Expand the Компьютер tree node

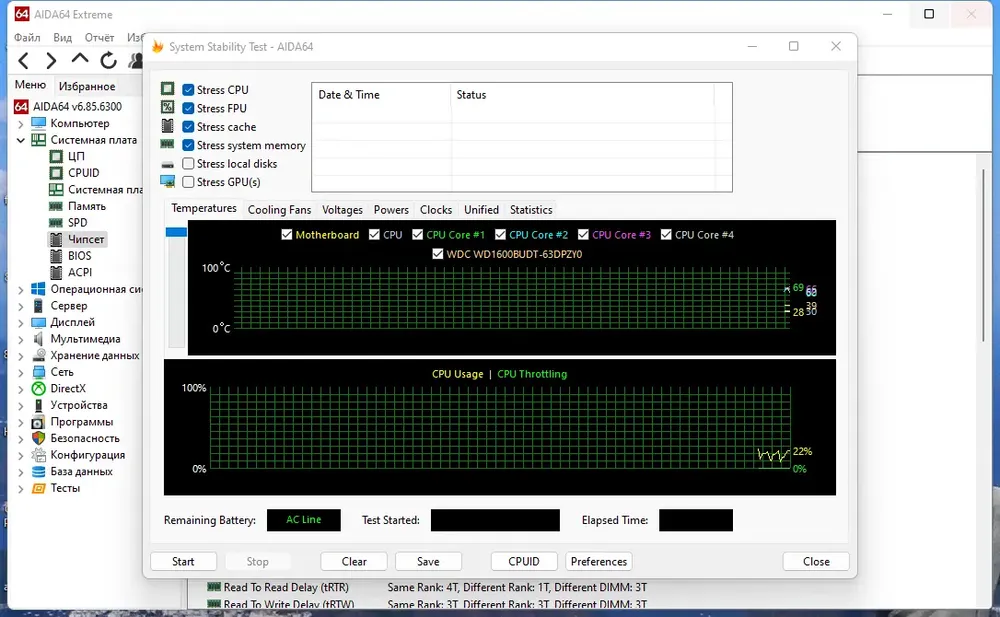(x=20, y=124)
